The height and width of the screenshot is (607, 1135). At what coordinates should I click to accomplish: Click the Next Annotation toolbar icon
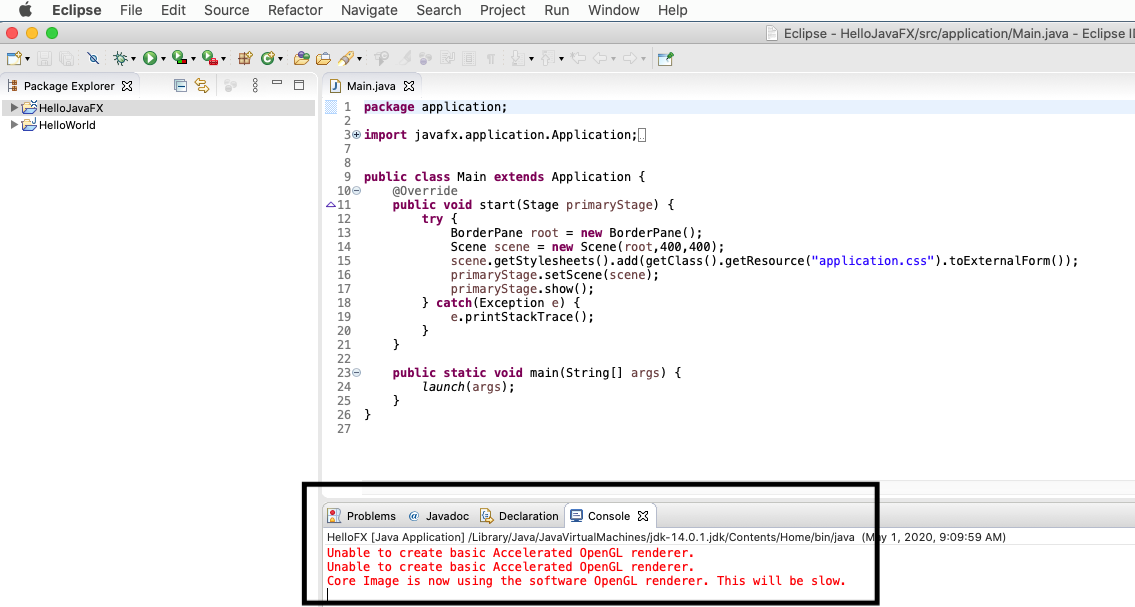pyautogui.click(x=517, y=59)
